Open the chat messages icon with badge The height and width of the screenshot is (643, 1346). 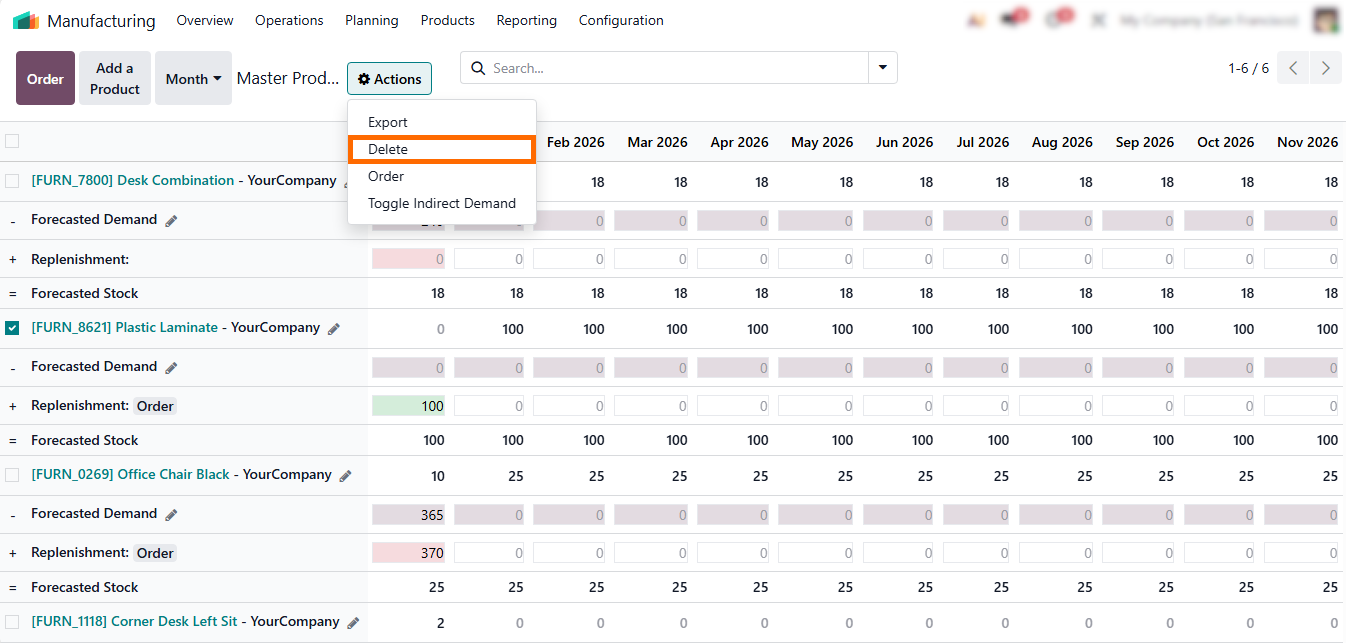pyautogui.click(x=1012, y=20)
